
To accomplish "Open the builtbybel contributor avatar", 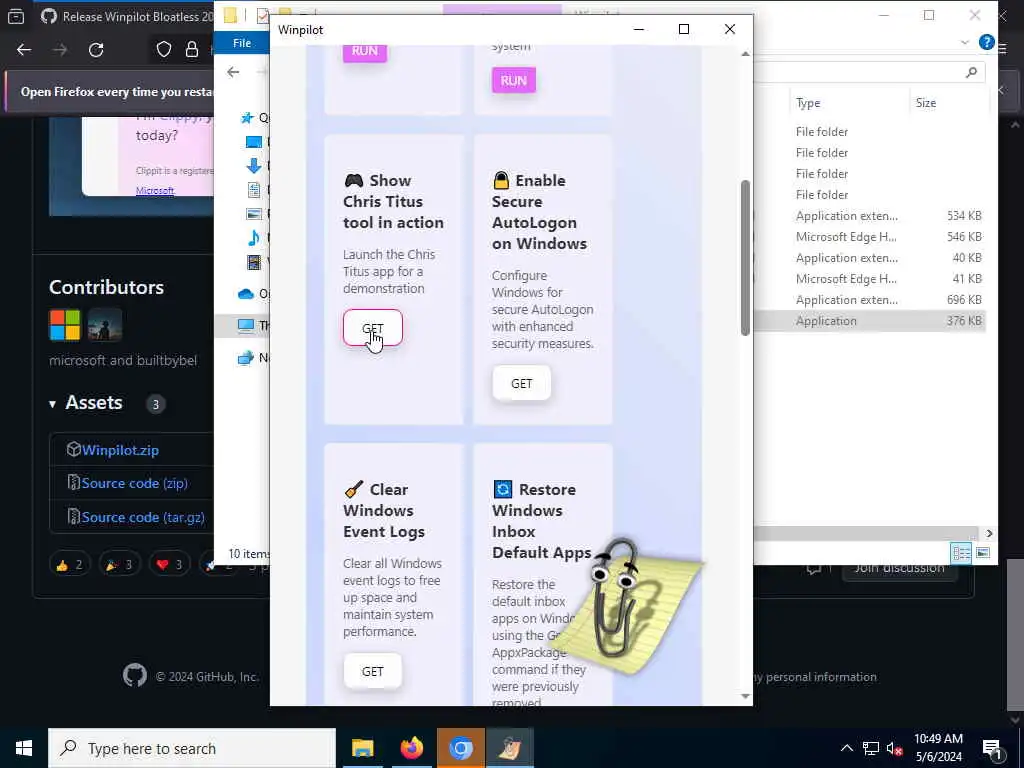I will [104, 325].
